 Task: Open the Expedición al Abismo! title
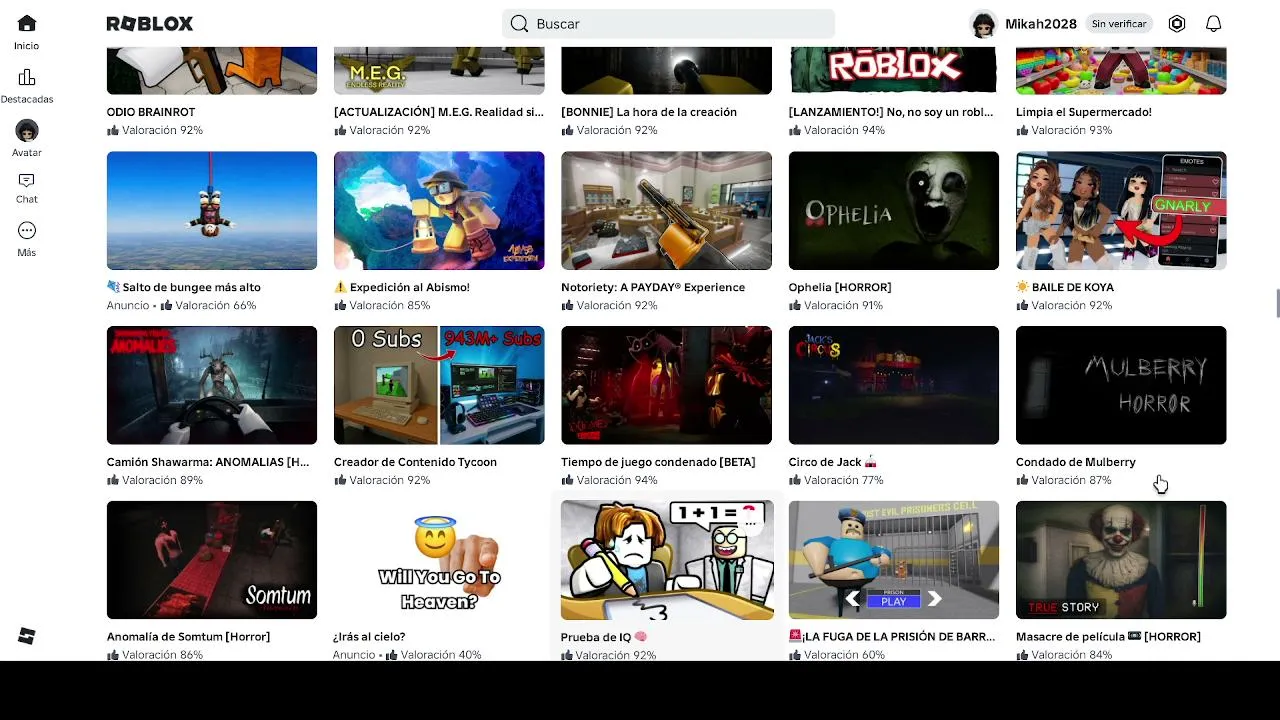pyautogui.click(x=402, y=287)
